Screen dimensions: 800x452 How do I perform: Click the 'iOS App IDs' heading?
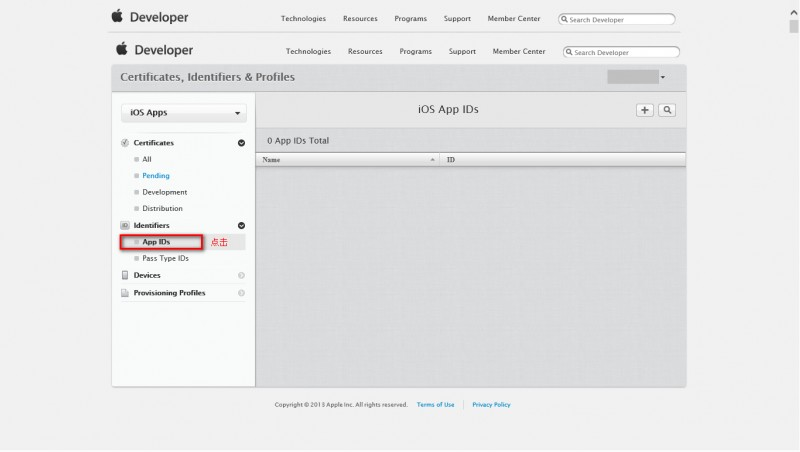click(448, 110)
